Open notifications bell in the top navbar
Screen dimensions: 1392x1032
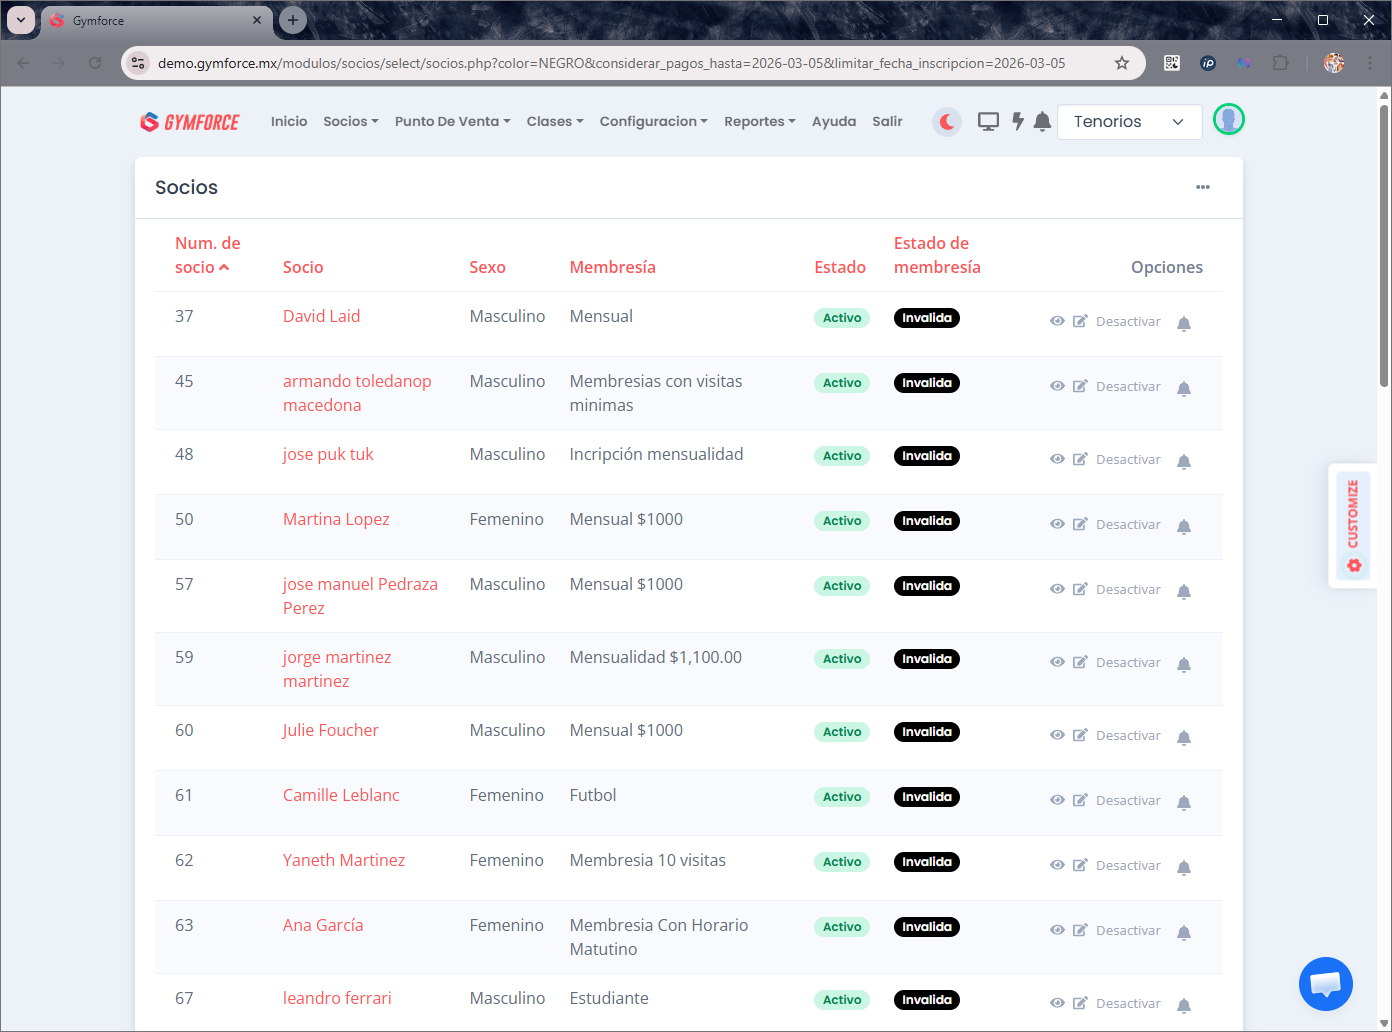click(x=1042, y=122)
